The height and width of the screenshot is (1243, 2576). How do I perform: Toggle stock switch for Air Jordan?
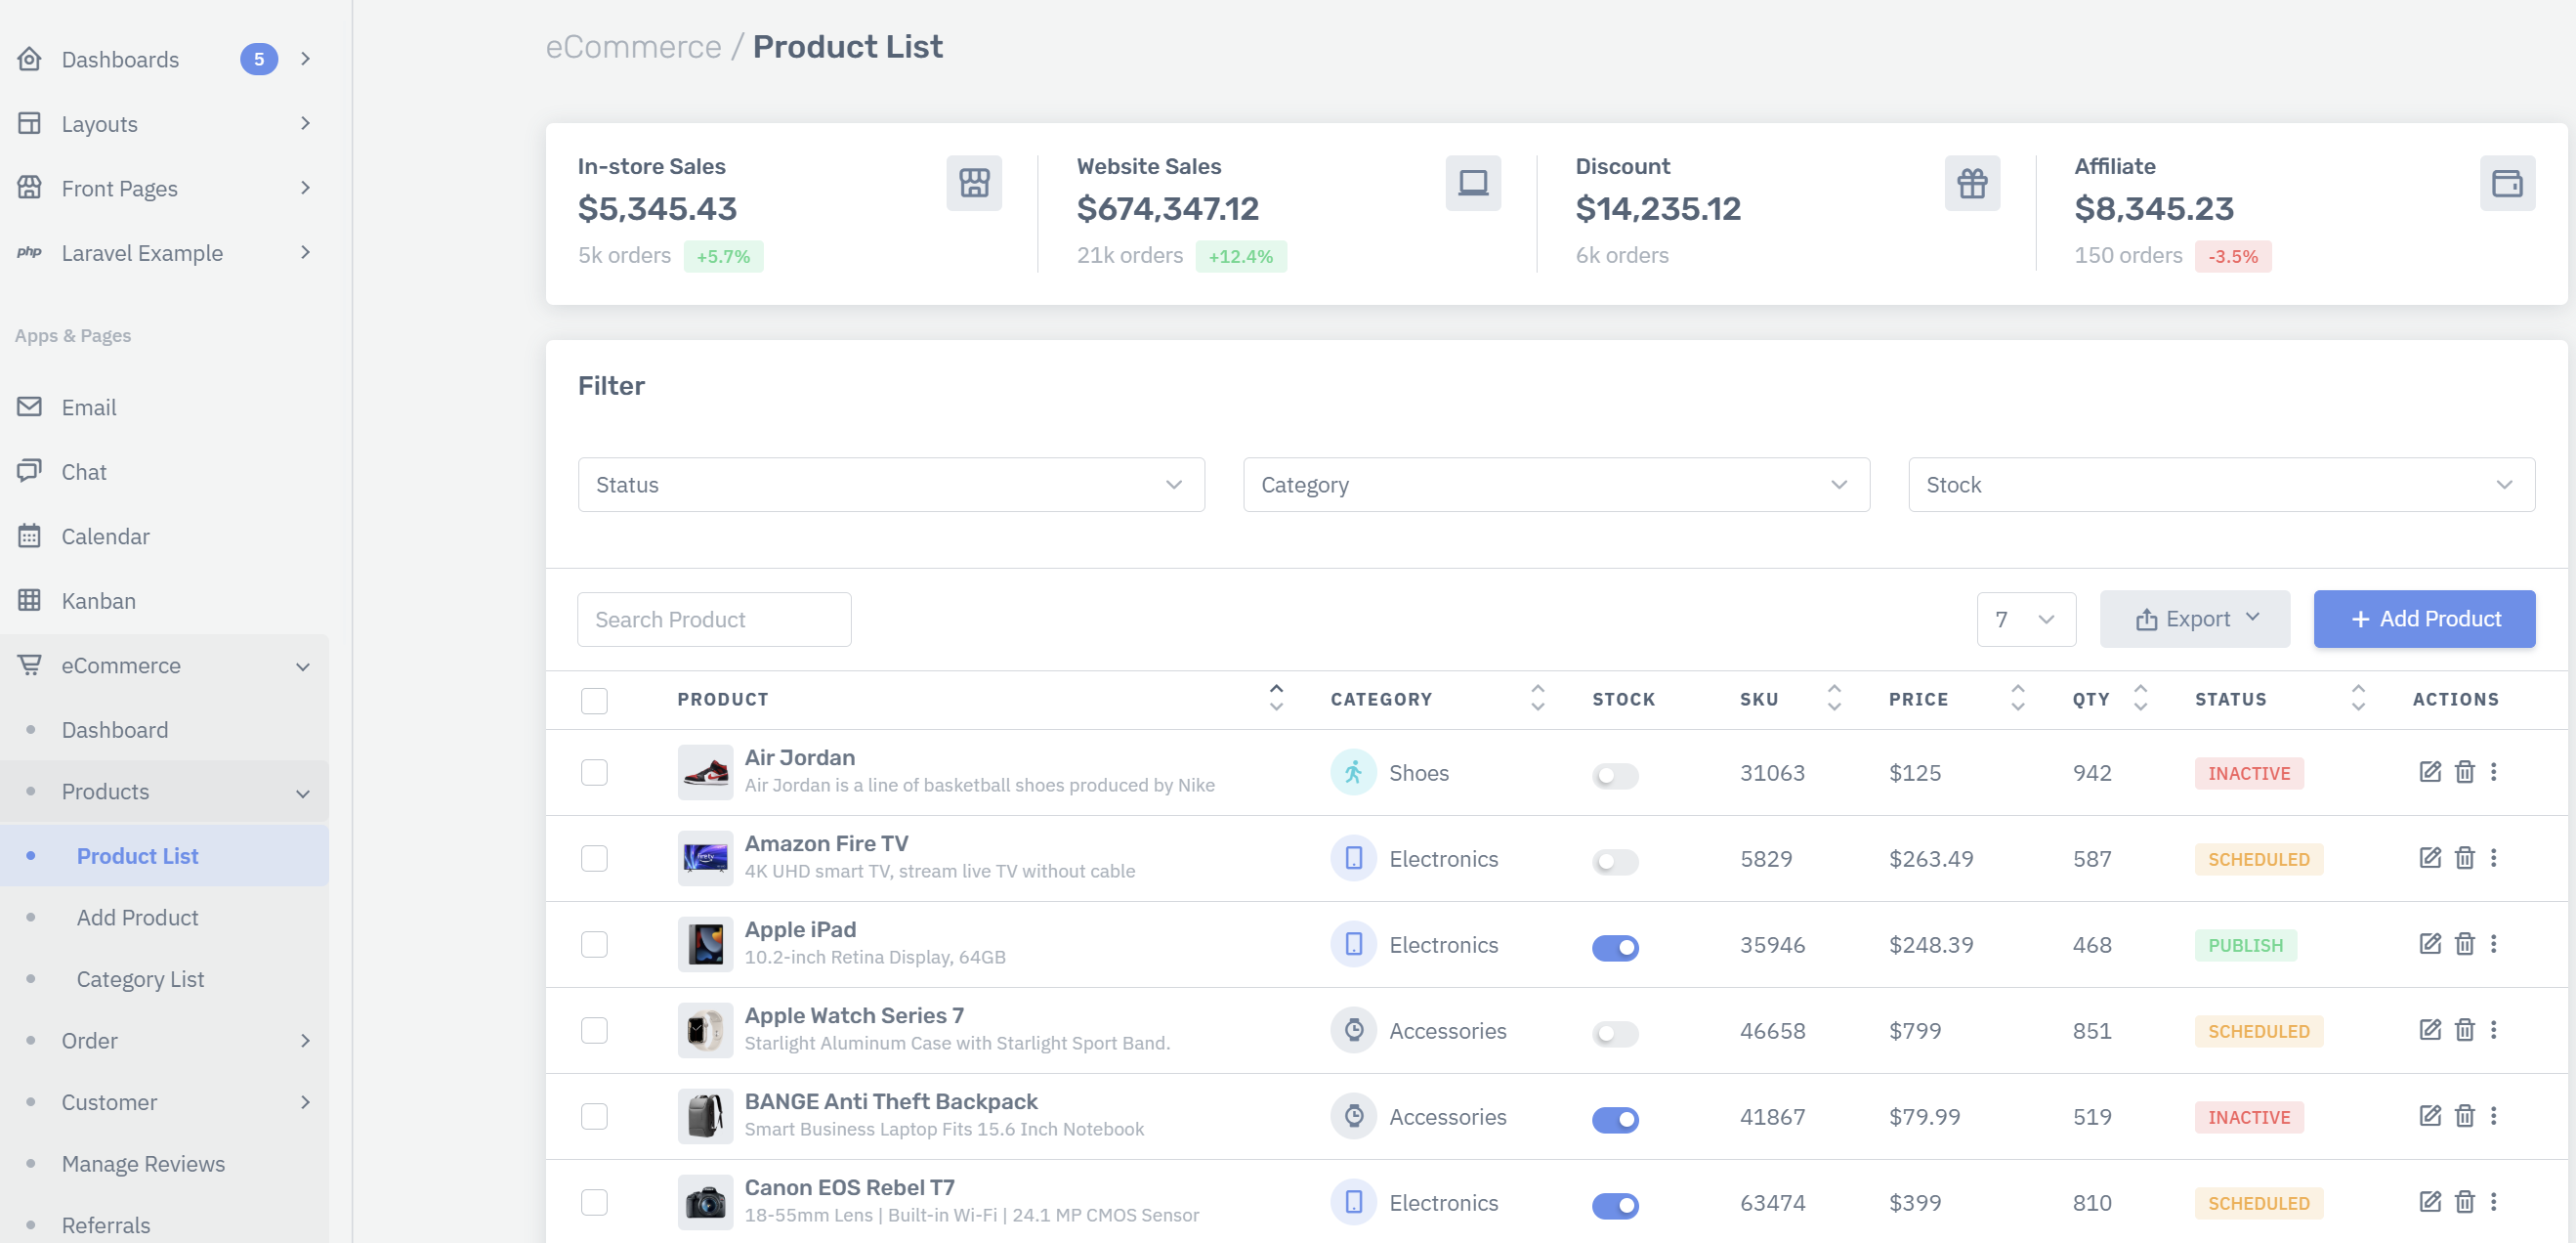(x=1615, y=775)
